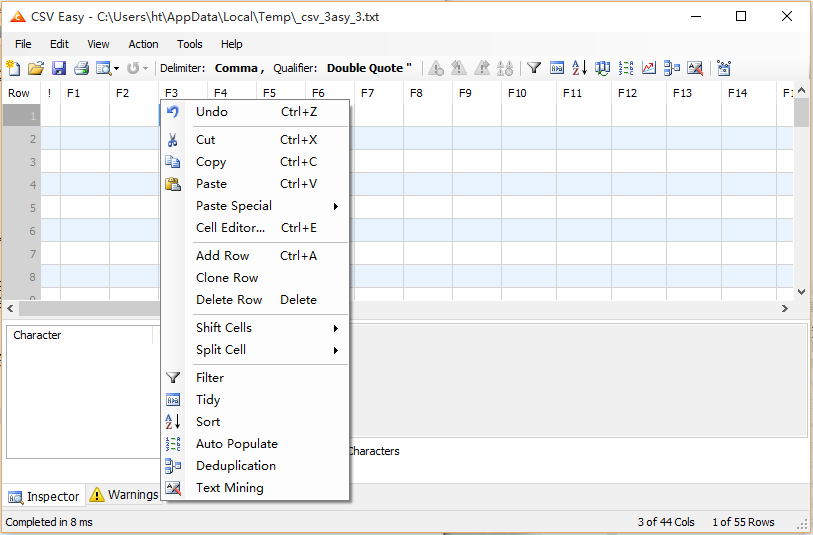This screenshot has width=813, height=535.
Task: Click the vertical scrollbar down arrow
Action: point(801,292)
